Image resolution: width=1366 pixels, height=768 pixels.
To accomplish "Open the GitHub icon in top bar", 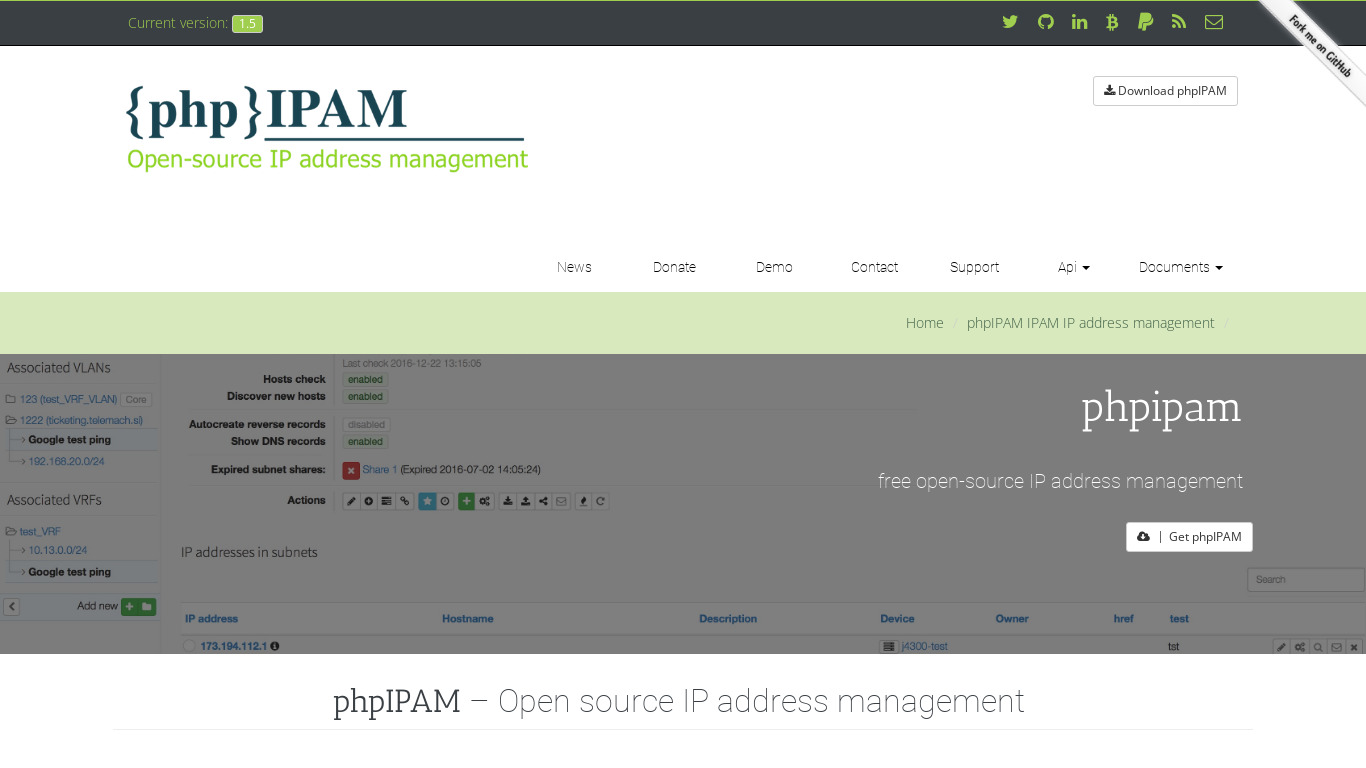I will [1045, 22].
